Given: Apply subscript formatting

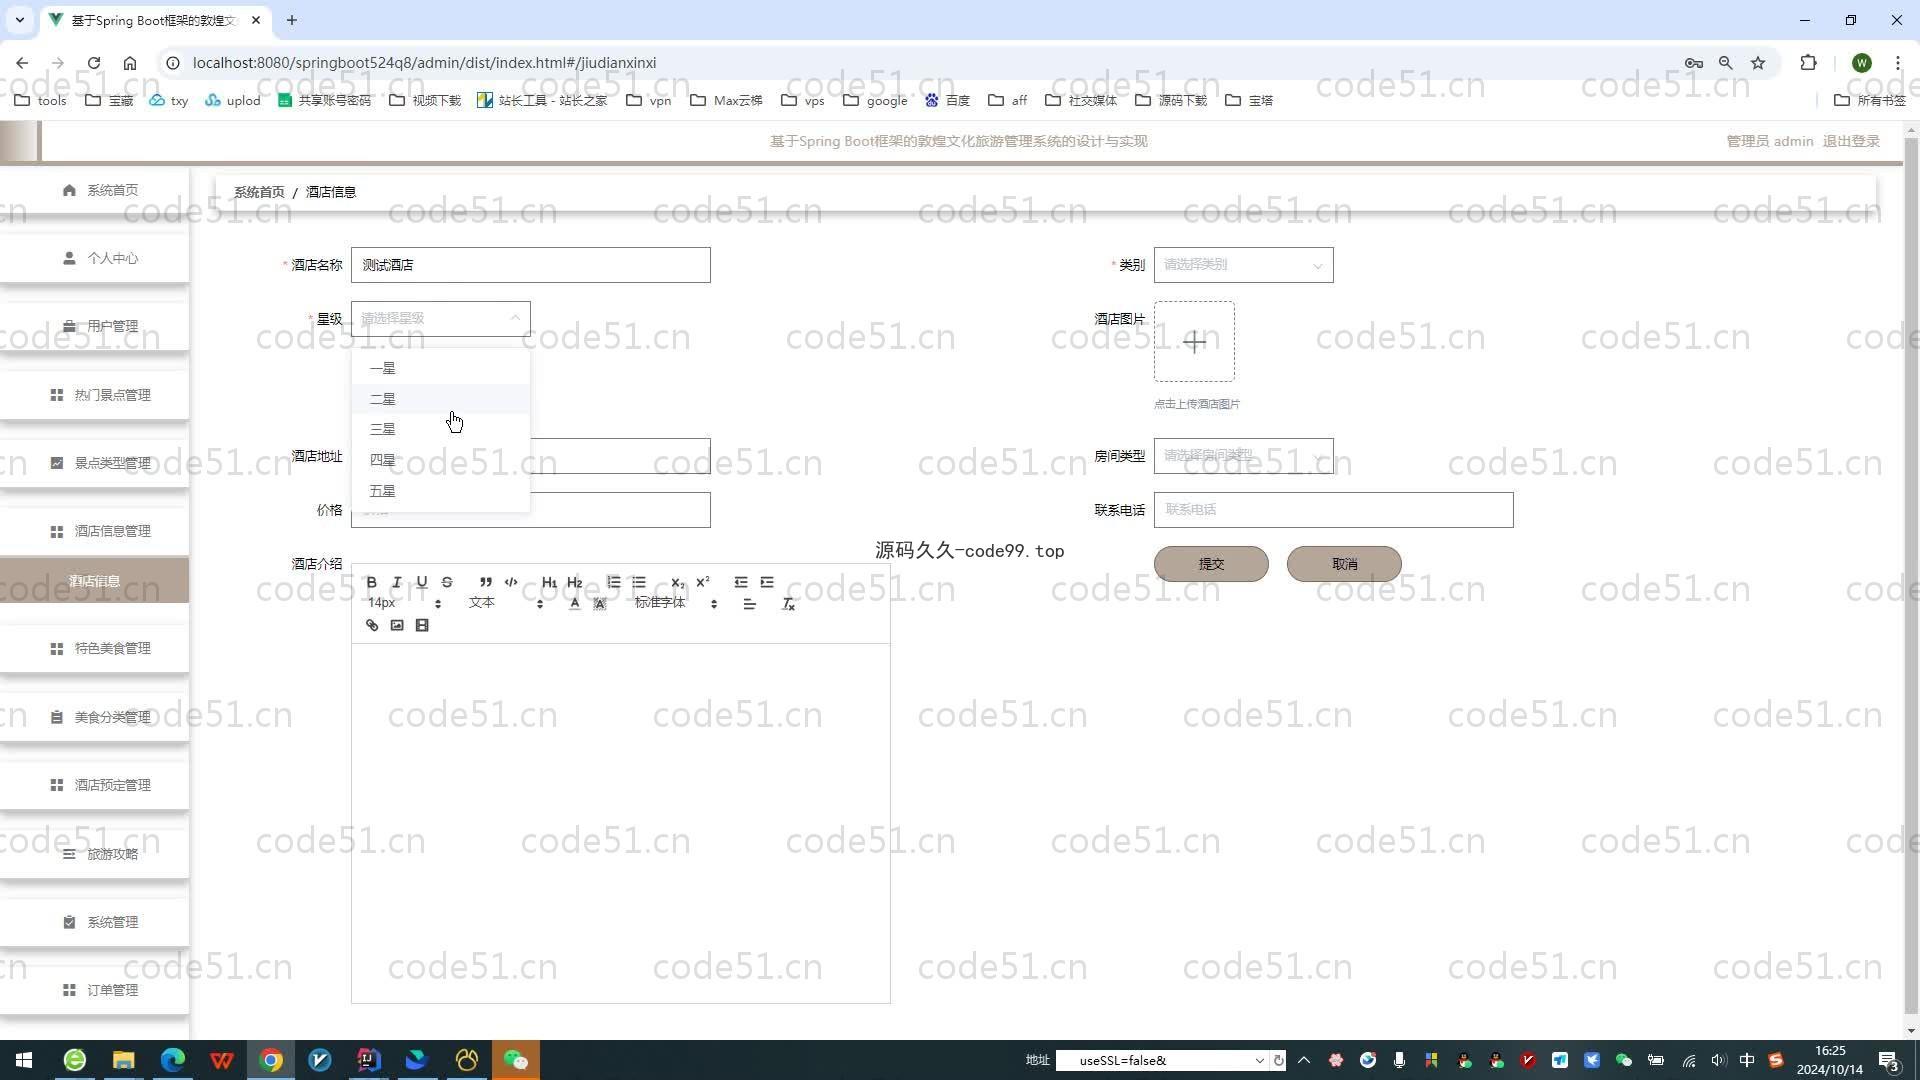Looking at the screenshot, I should click(677, 582).
